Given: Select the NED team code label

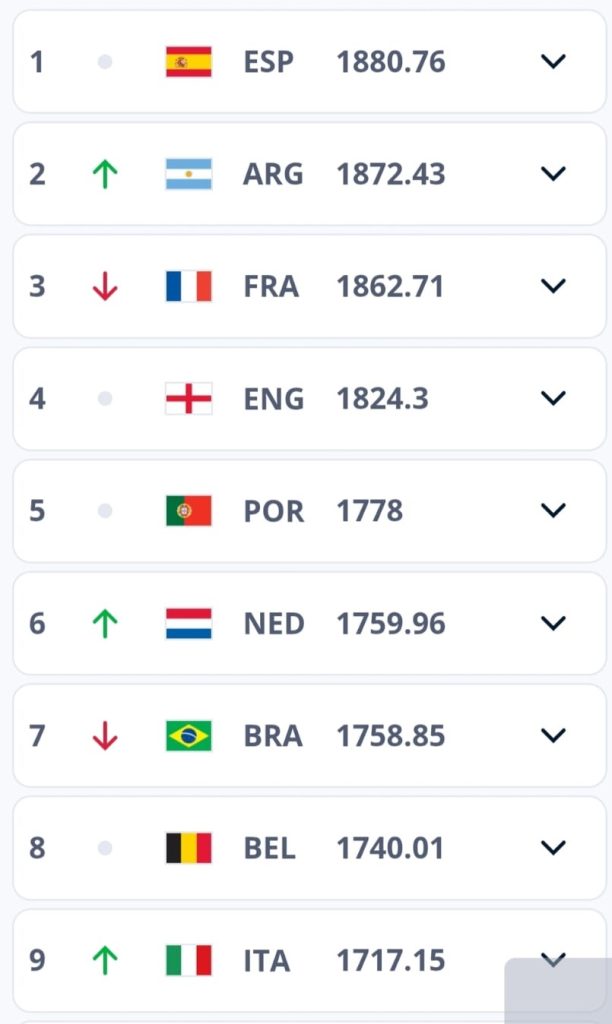Looking at the screenshot, I should pos(273,623).
